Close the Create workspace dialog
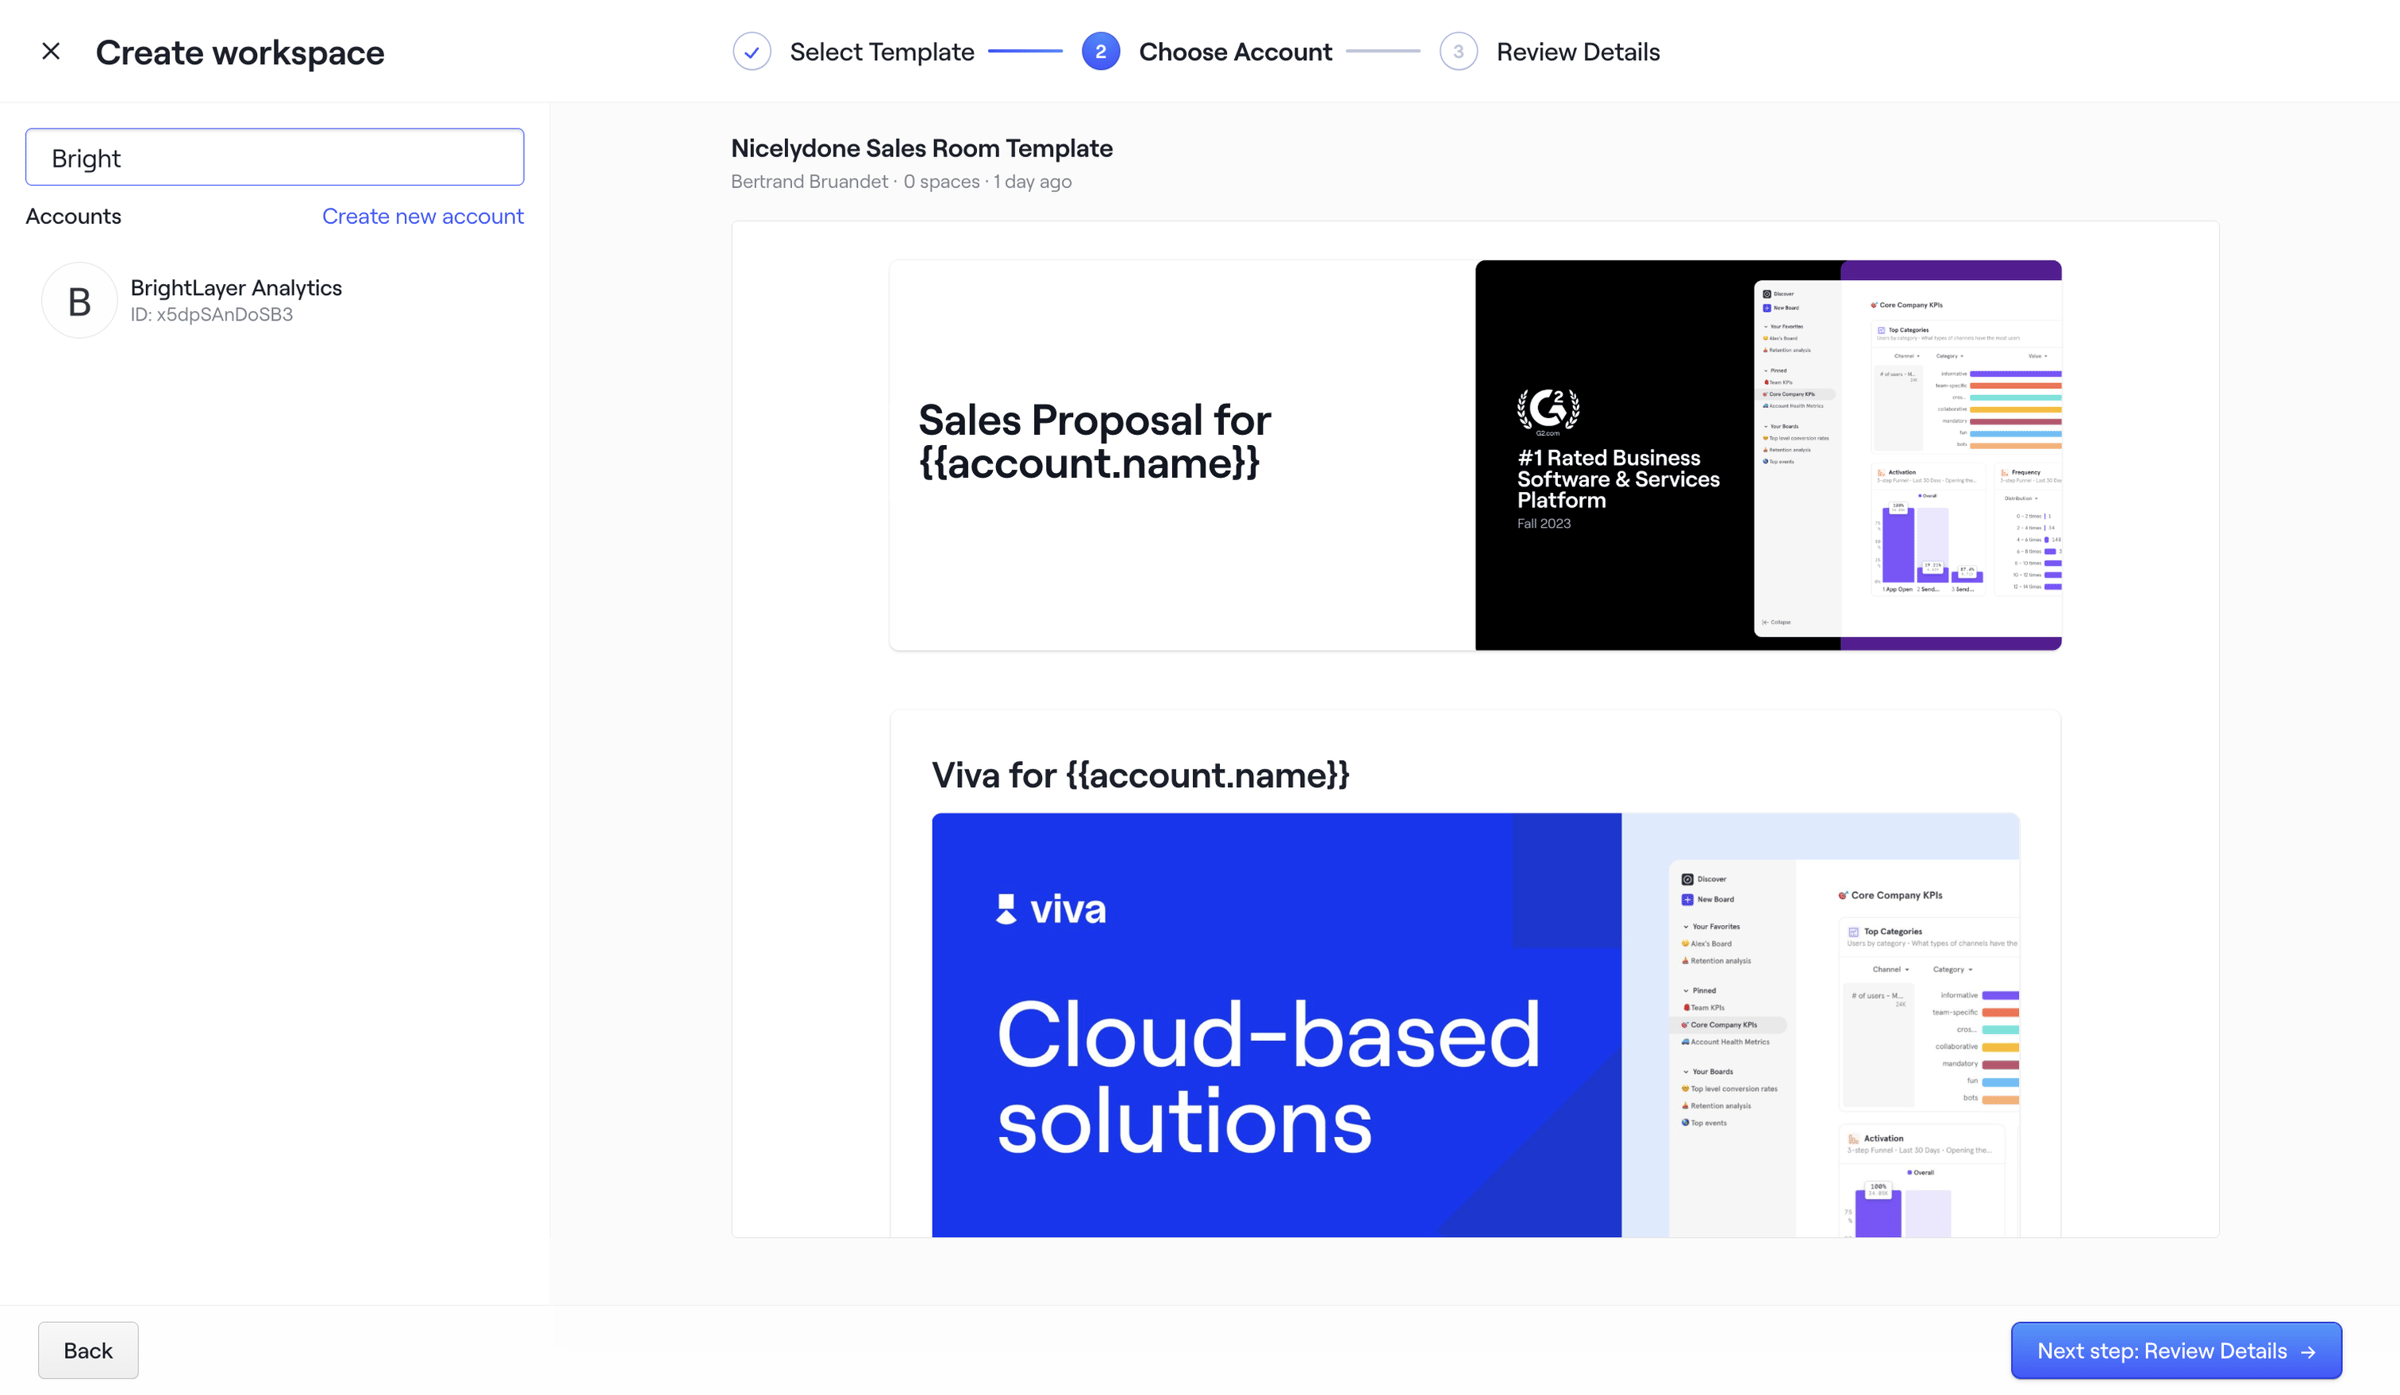 51,51
